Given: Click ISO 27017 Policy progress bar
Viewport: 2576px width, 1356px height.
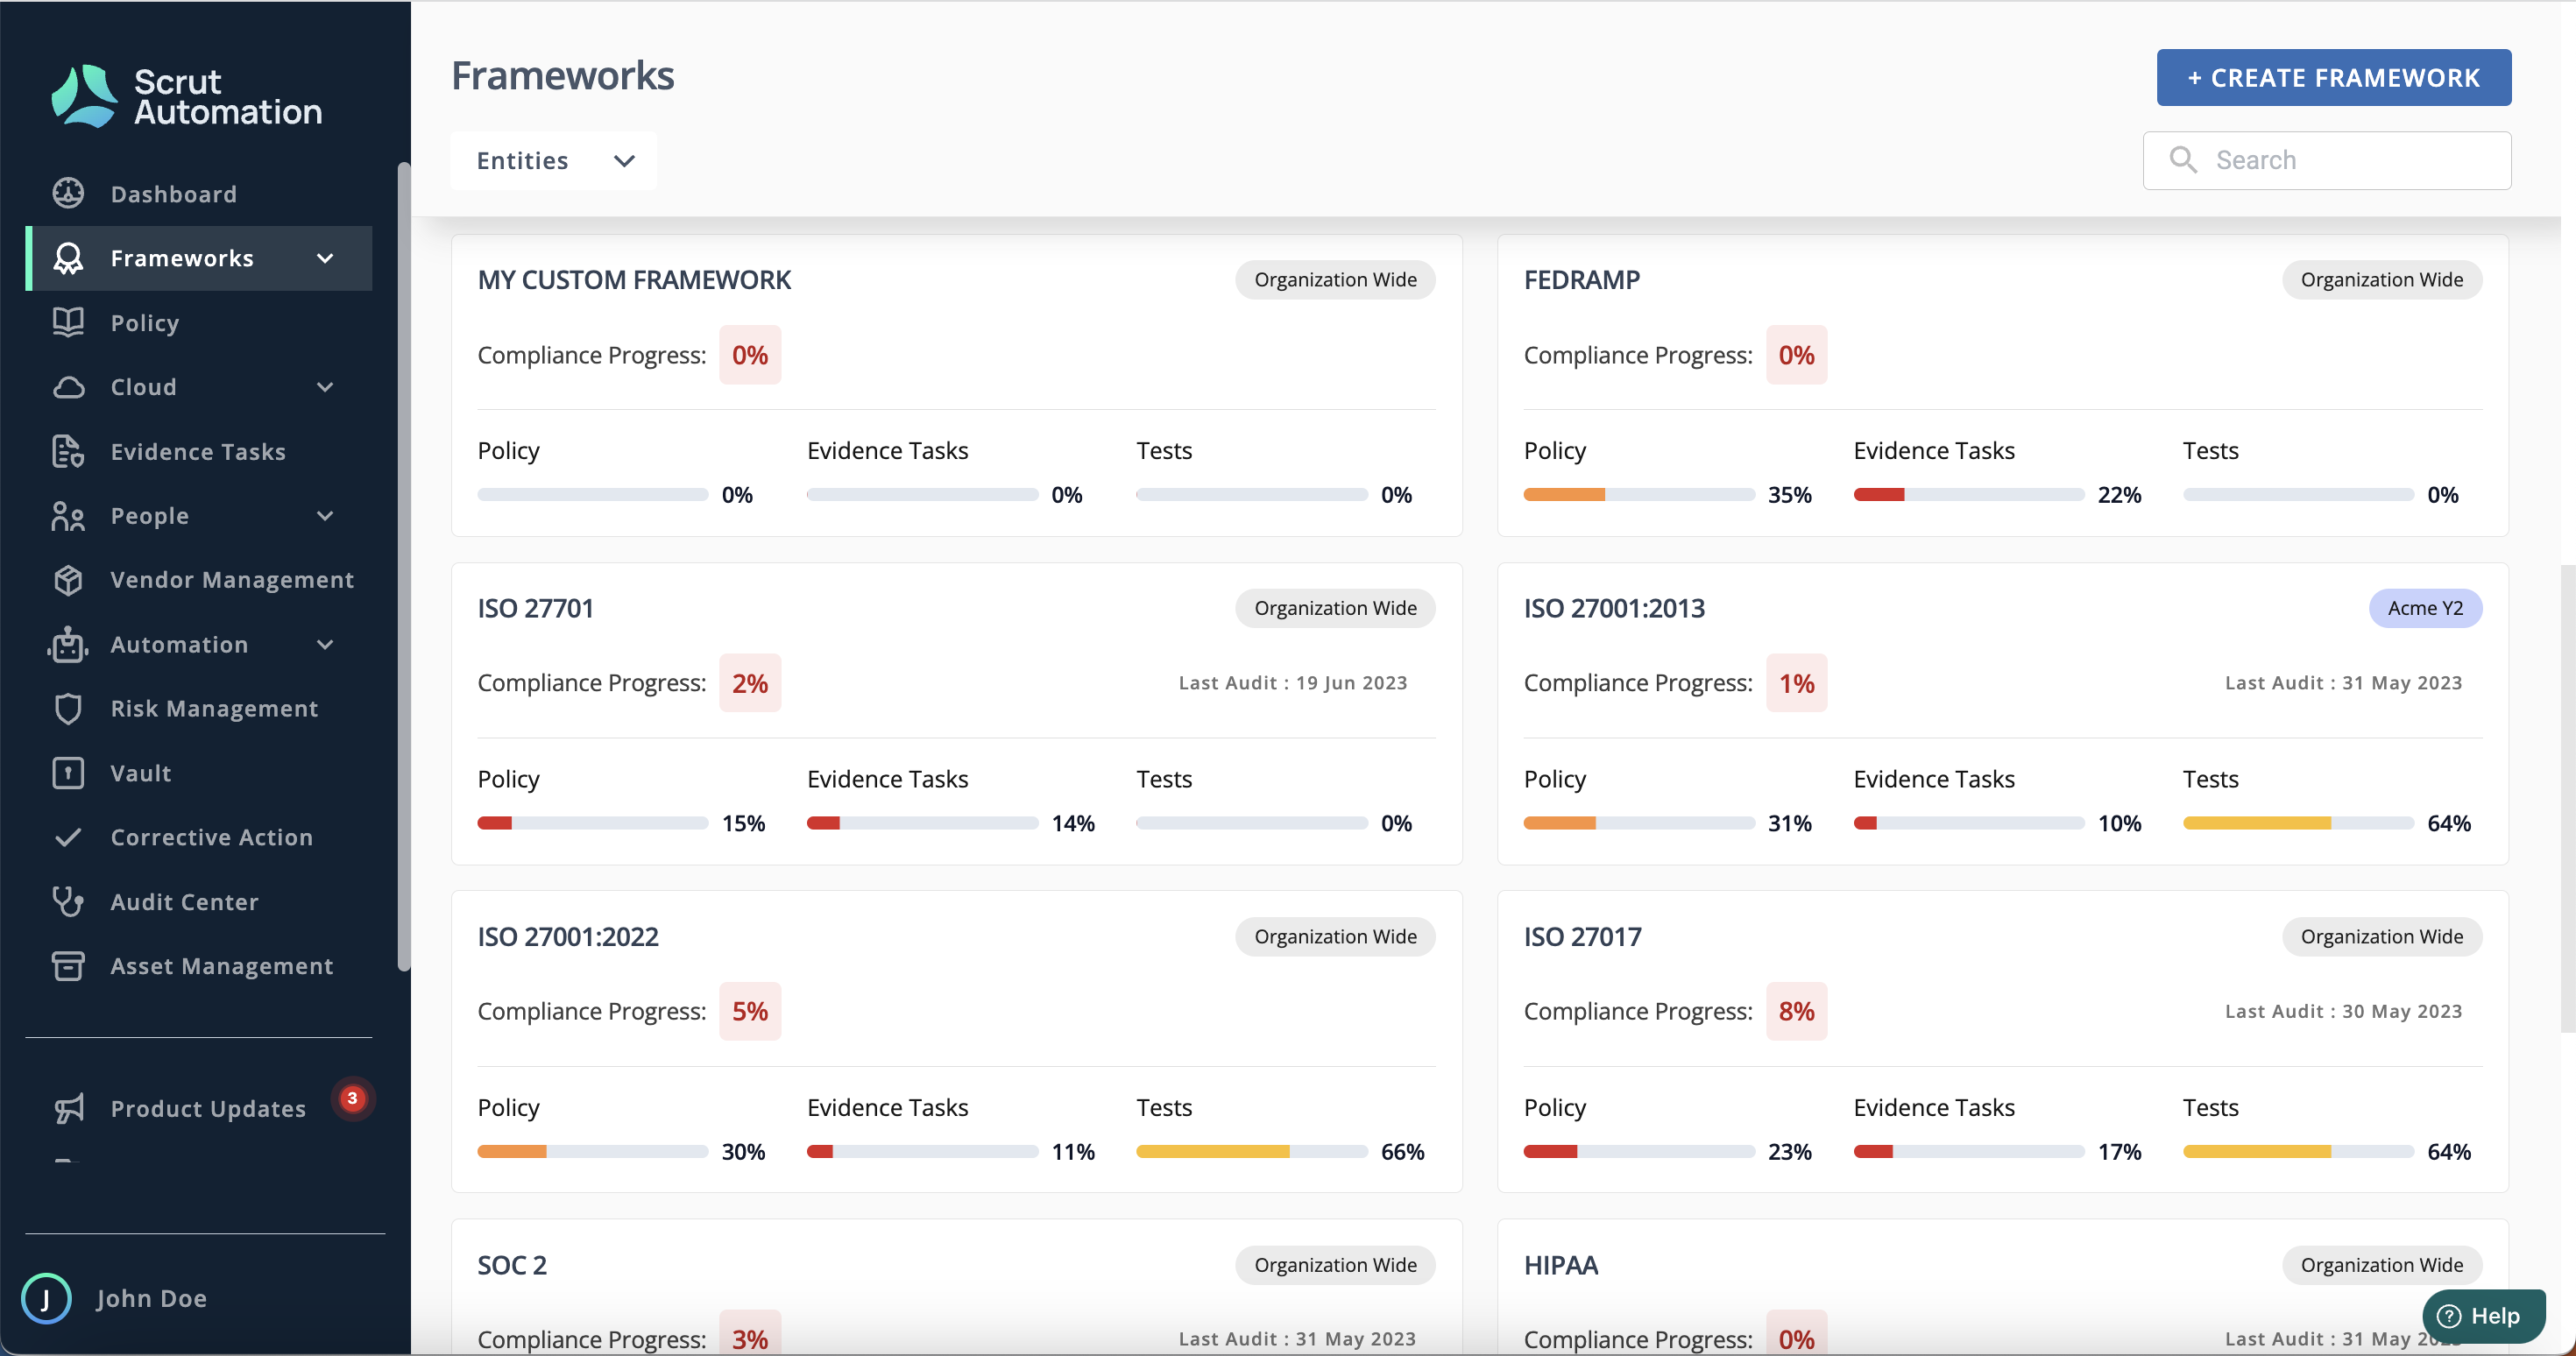Looking at the screenshot, I should [x=1638, y=1152].
